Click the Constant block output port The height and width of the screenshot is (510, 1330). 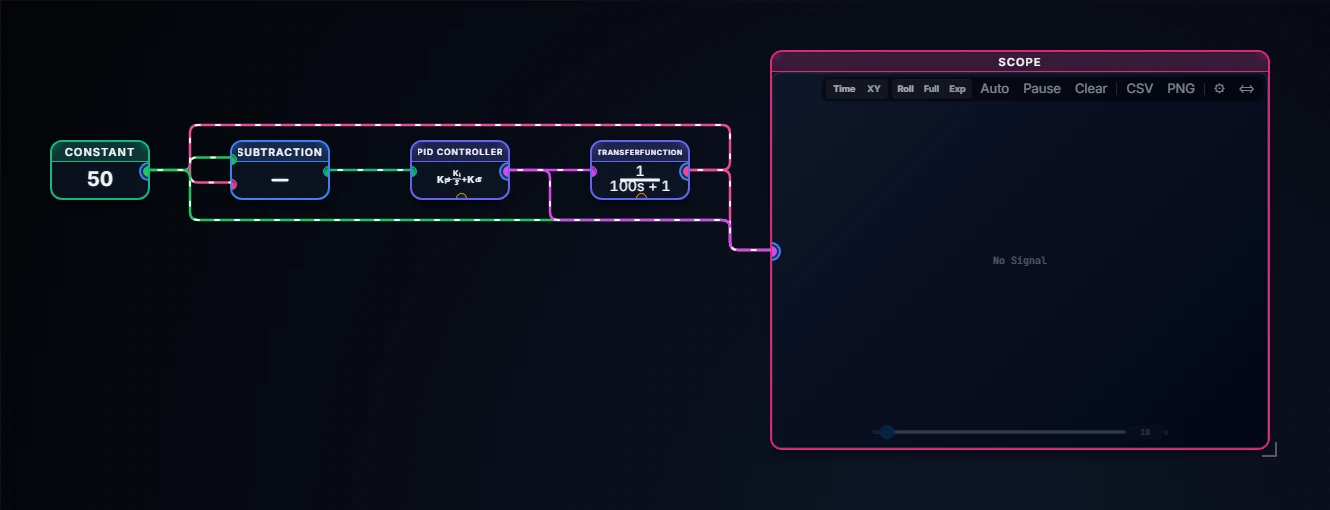coord(146,171)
